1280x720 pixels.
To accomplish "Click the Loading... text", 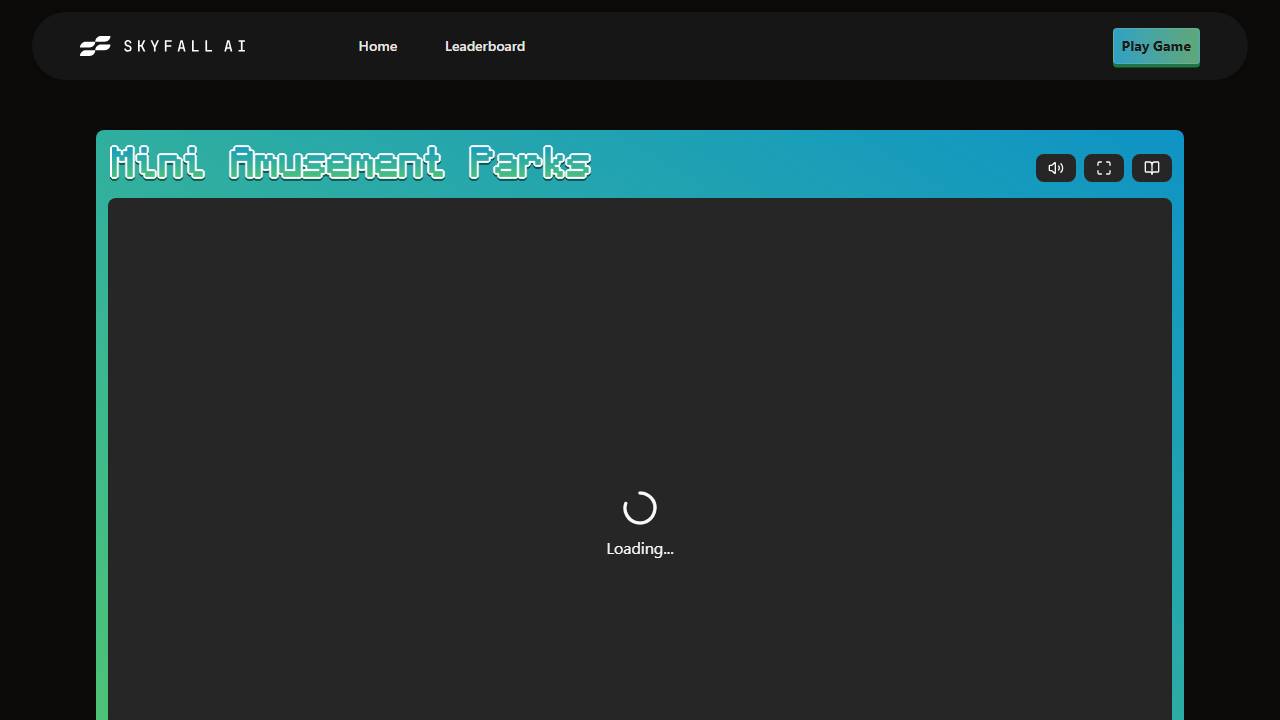I will pyautogui.click(x=640, y=549).
